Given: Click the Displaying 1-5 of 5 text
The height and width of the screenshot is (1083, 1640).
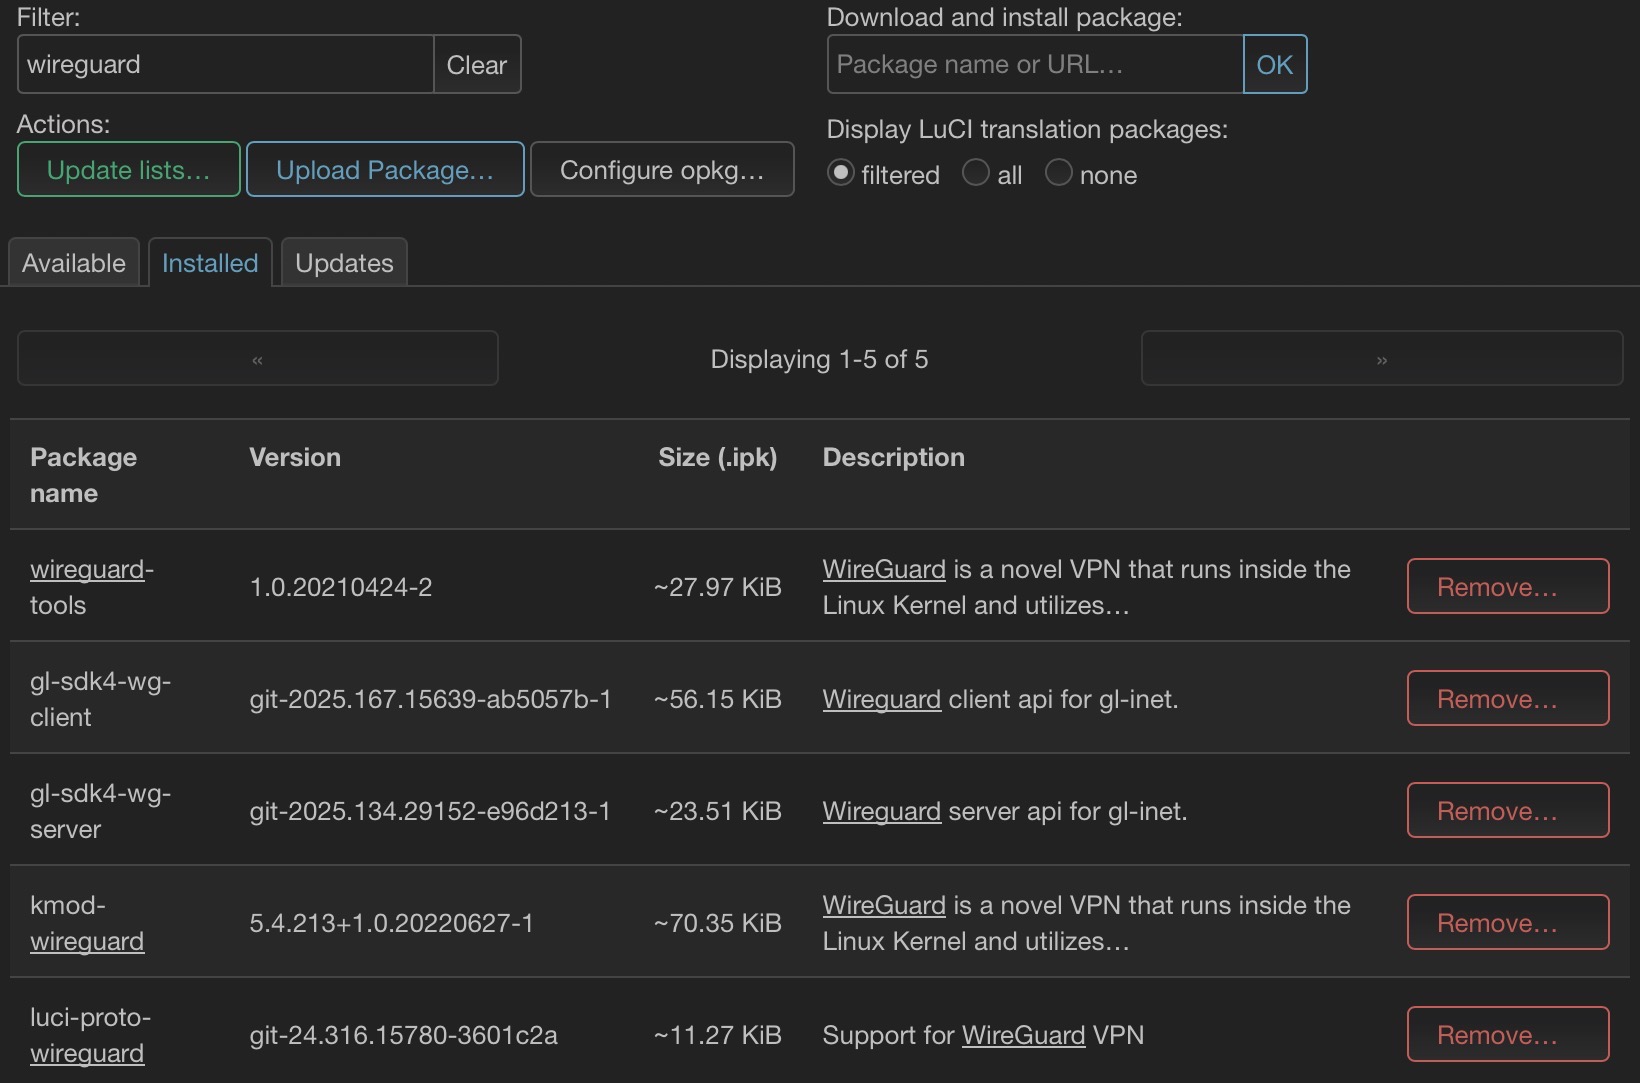Looking at the screenshot, I should pyautogui.click(x=819, y=359).
